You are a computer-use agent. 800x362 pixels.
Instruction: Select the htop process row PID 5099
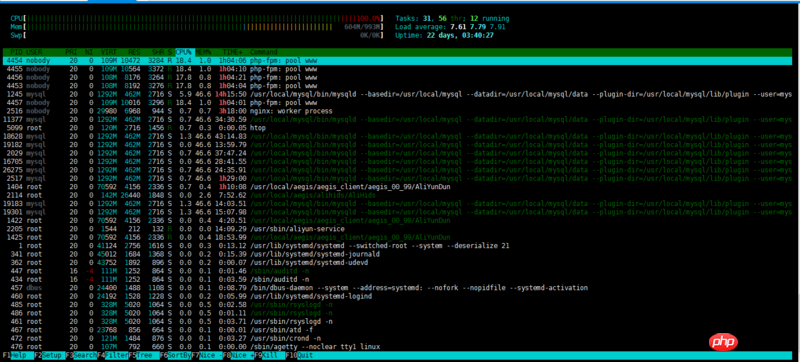pyautogui.click(x=398, y=128)
